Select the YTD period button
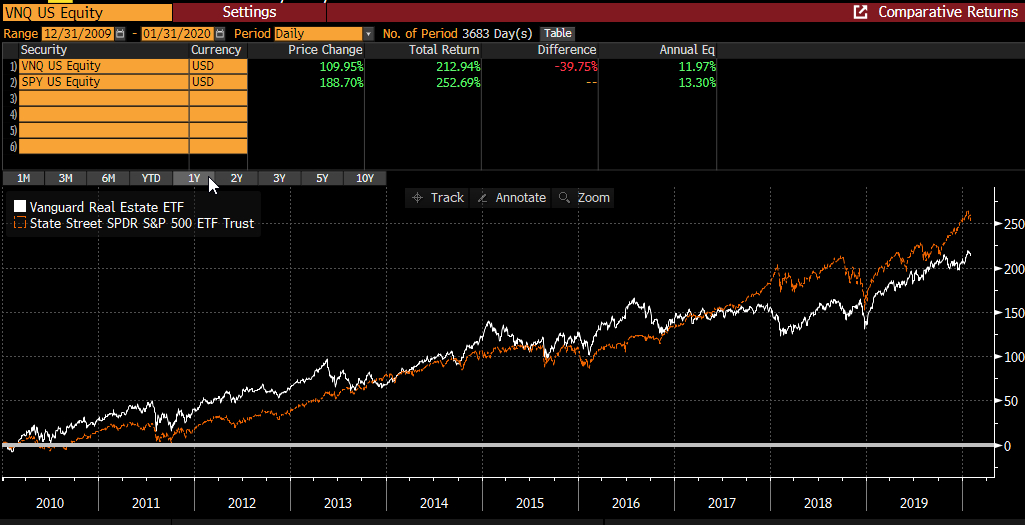Viewport: 1025px width, 525px height. [x=151, y=178]
